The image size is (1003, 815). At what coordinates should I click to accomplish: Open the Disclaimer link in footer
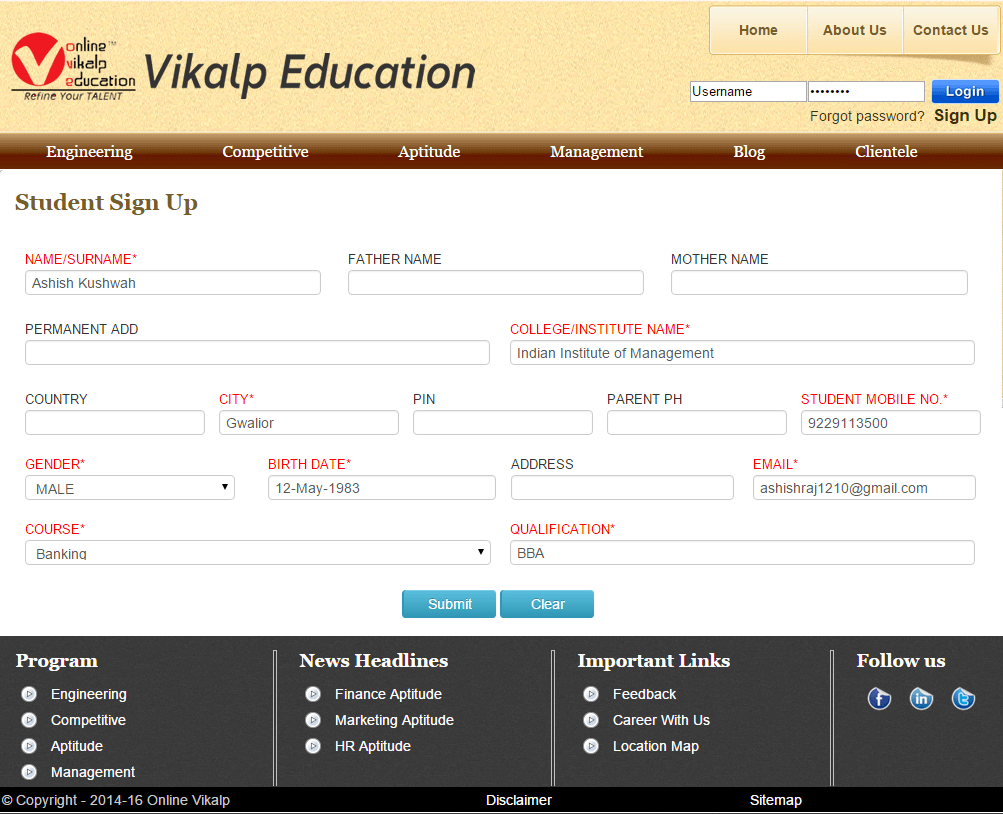pos(519,800)
